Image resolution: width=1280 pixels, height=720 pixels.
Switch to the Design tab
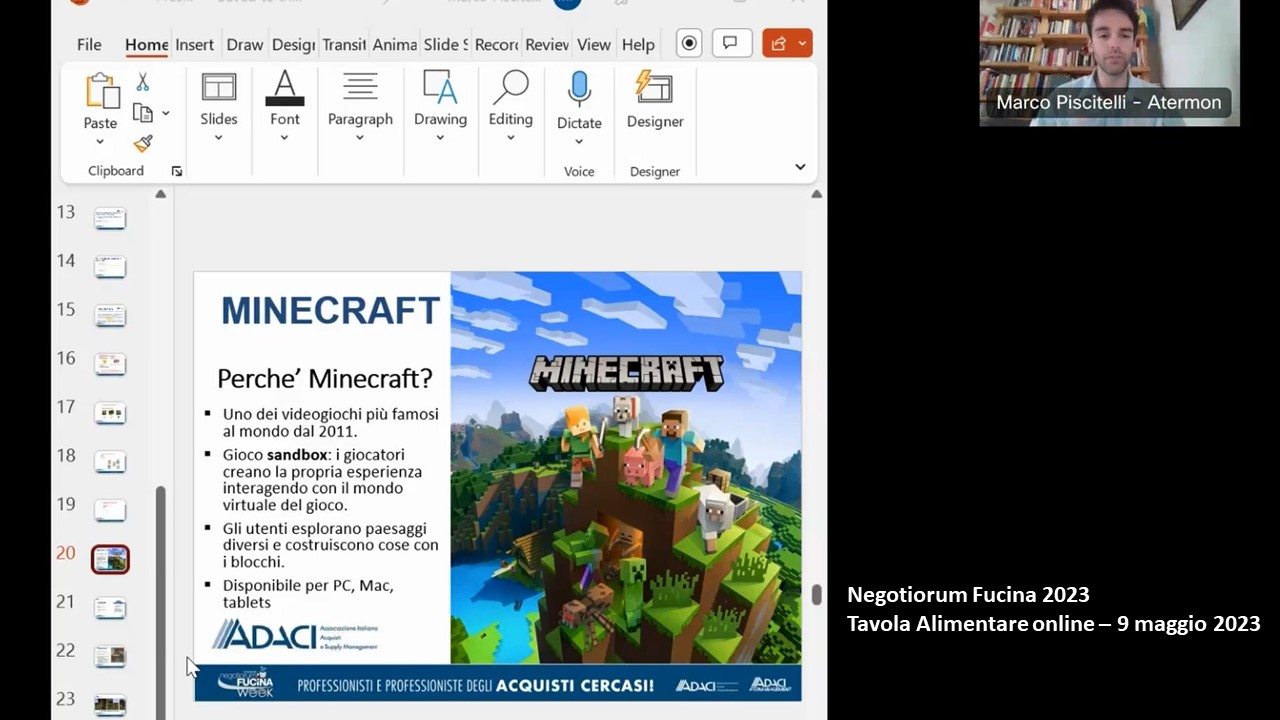click(x=293, y=44)
